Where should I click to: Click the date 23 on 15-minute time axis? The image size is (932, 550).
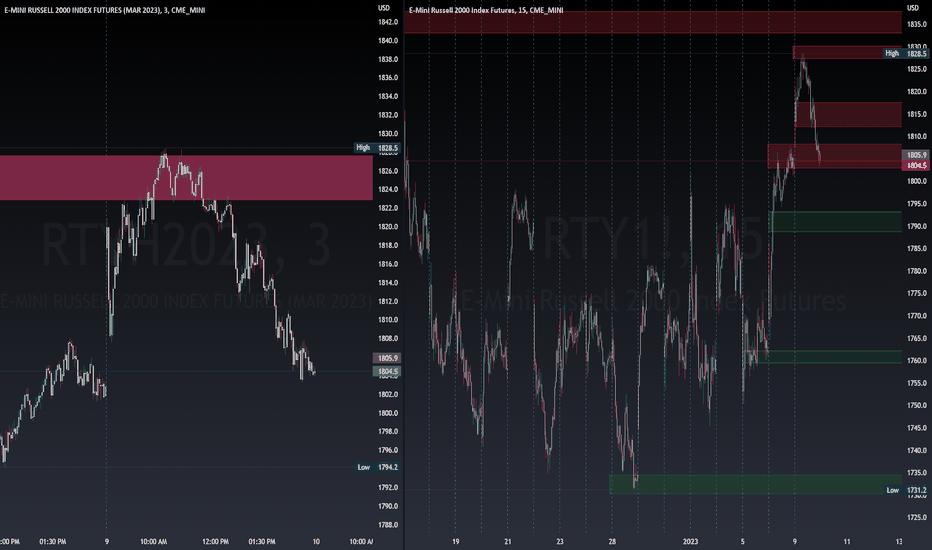point(560,542)
